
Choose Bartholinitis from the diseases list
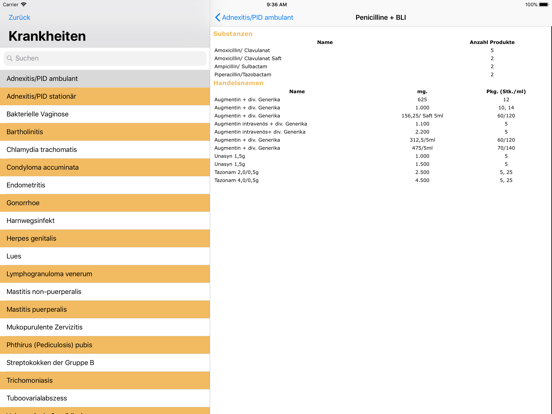coord(105,132)
